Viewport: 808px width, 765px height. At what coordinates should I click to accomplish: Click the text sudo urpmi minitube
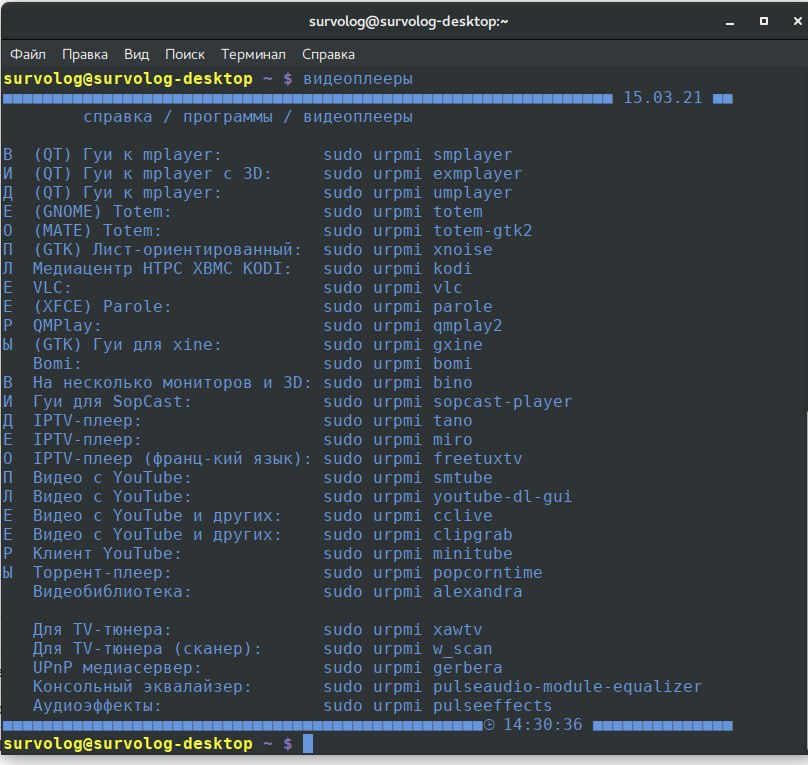pos(417,554)
